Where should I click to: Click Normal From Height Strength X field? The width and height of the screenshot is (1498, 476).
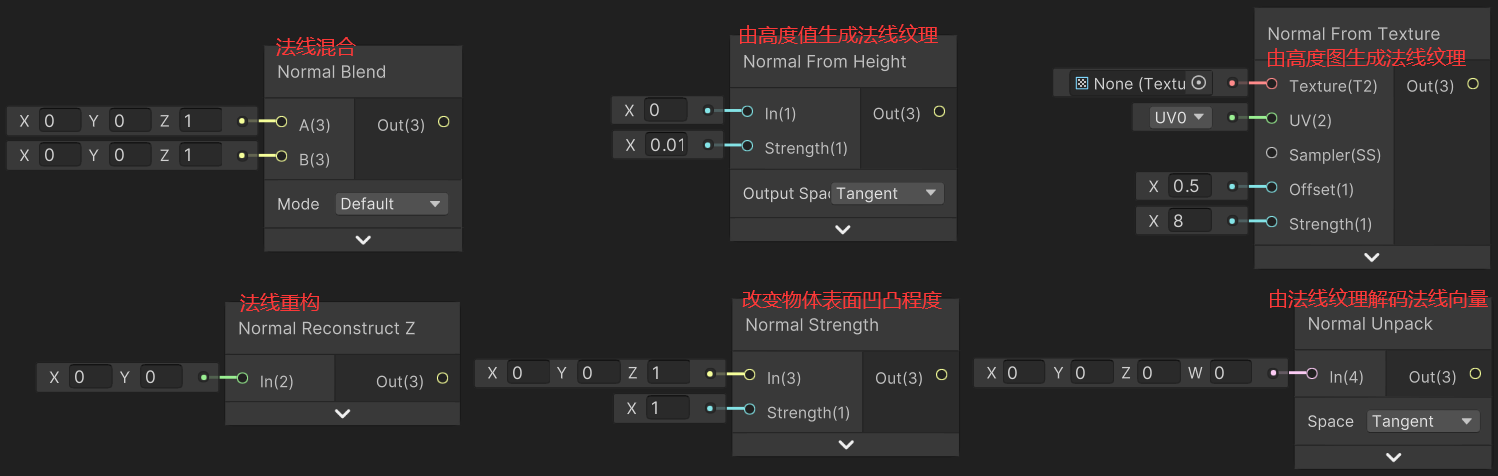(x=666, y=145)
